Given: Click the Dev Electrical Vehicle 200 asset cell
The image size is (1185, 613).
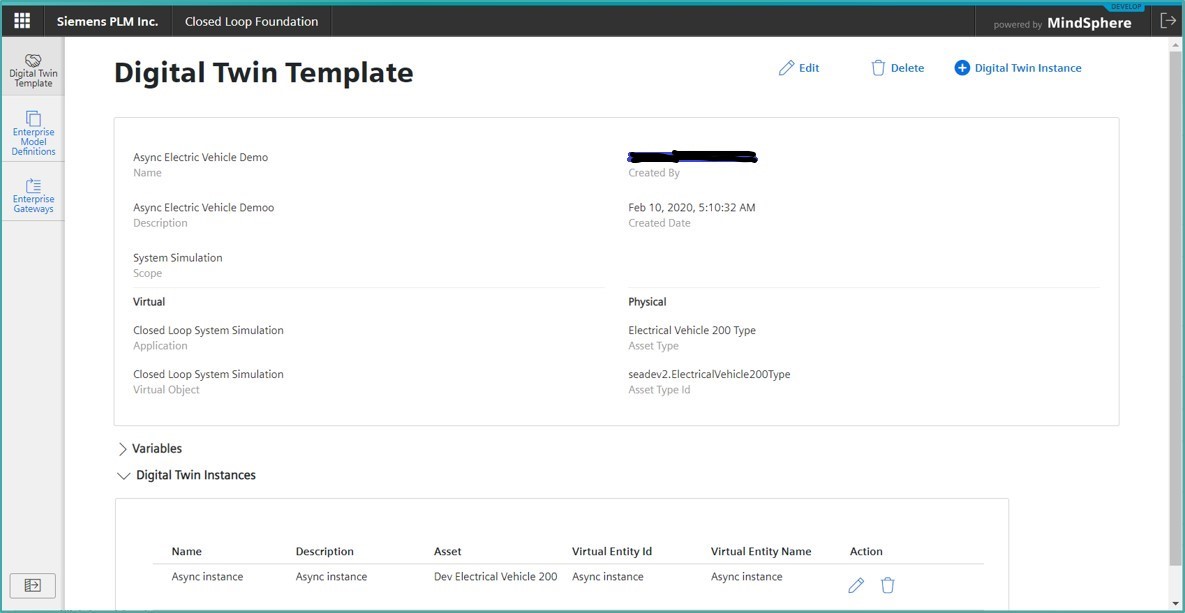Looking at the screenshot, I should (496, 577).
